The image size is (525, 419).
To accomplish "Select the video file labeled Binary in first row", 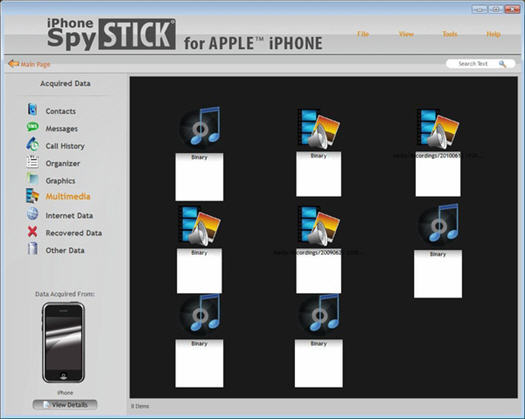I will pos(319,128).
